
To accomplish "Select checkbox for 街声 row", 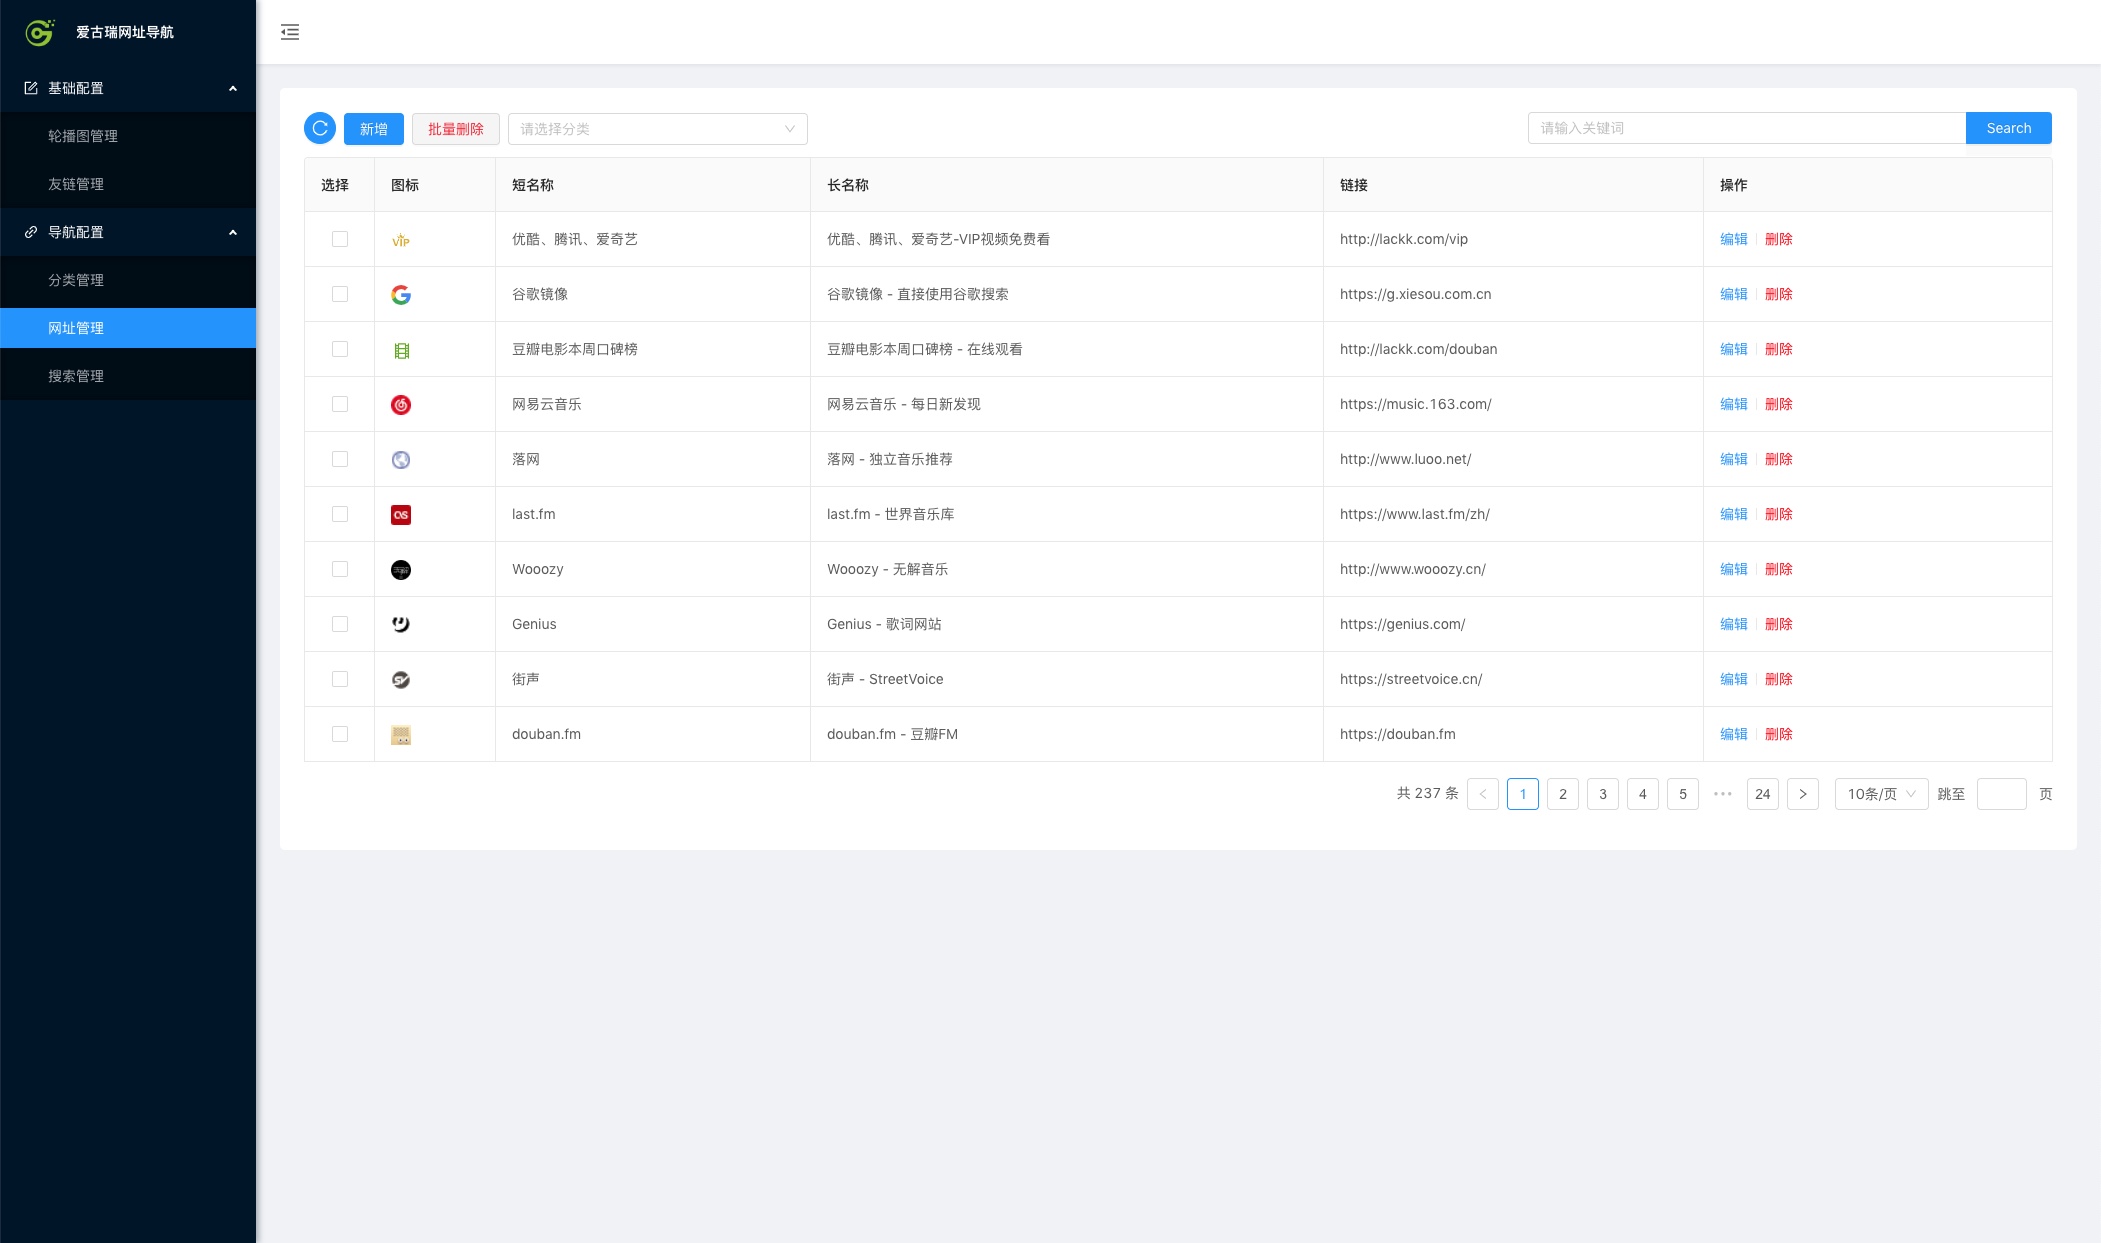I will click(340, 679).
